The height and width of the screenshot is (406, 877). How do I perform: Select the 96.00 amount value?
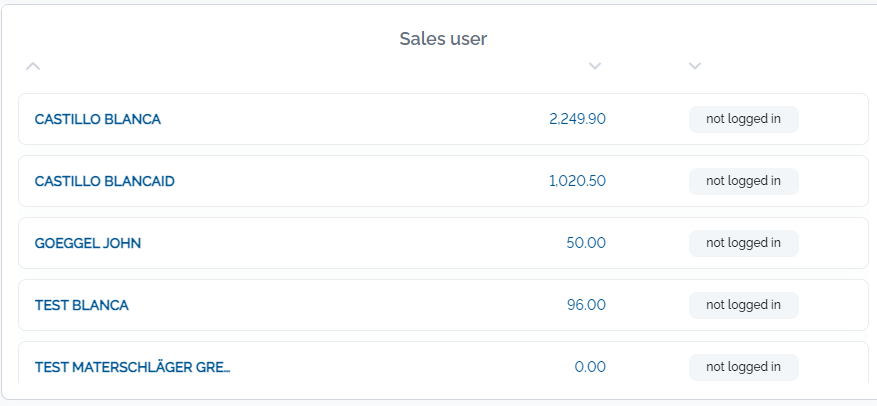[x=586, y=305]
